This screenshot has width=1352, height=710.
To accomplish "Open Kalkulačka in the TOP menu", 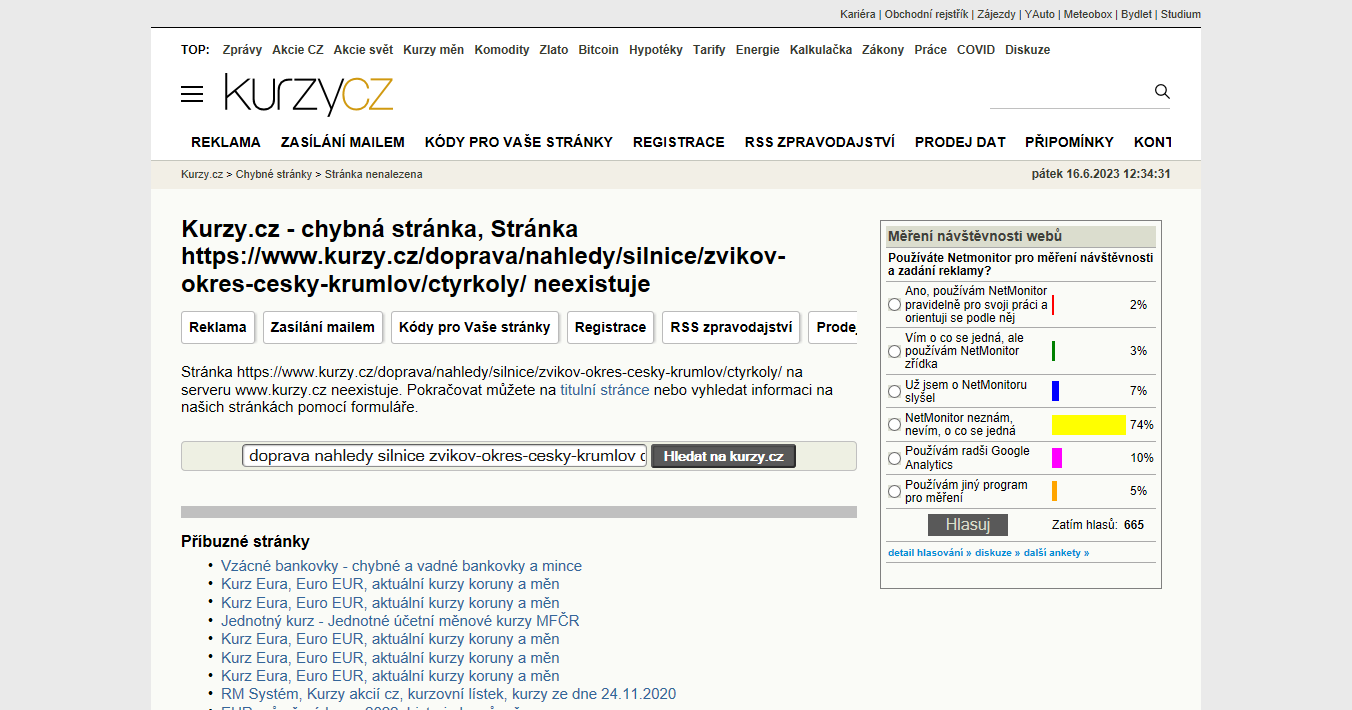I will coord(821,50).
